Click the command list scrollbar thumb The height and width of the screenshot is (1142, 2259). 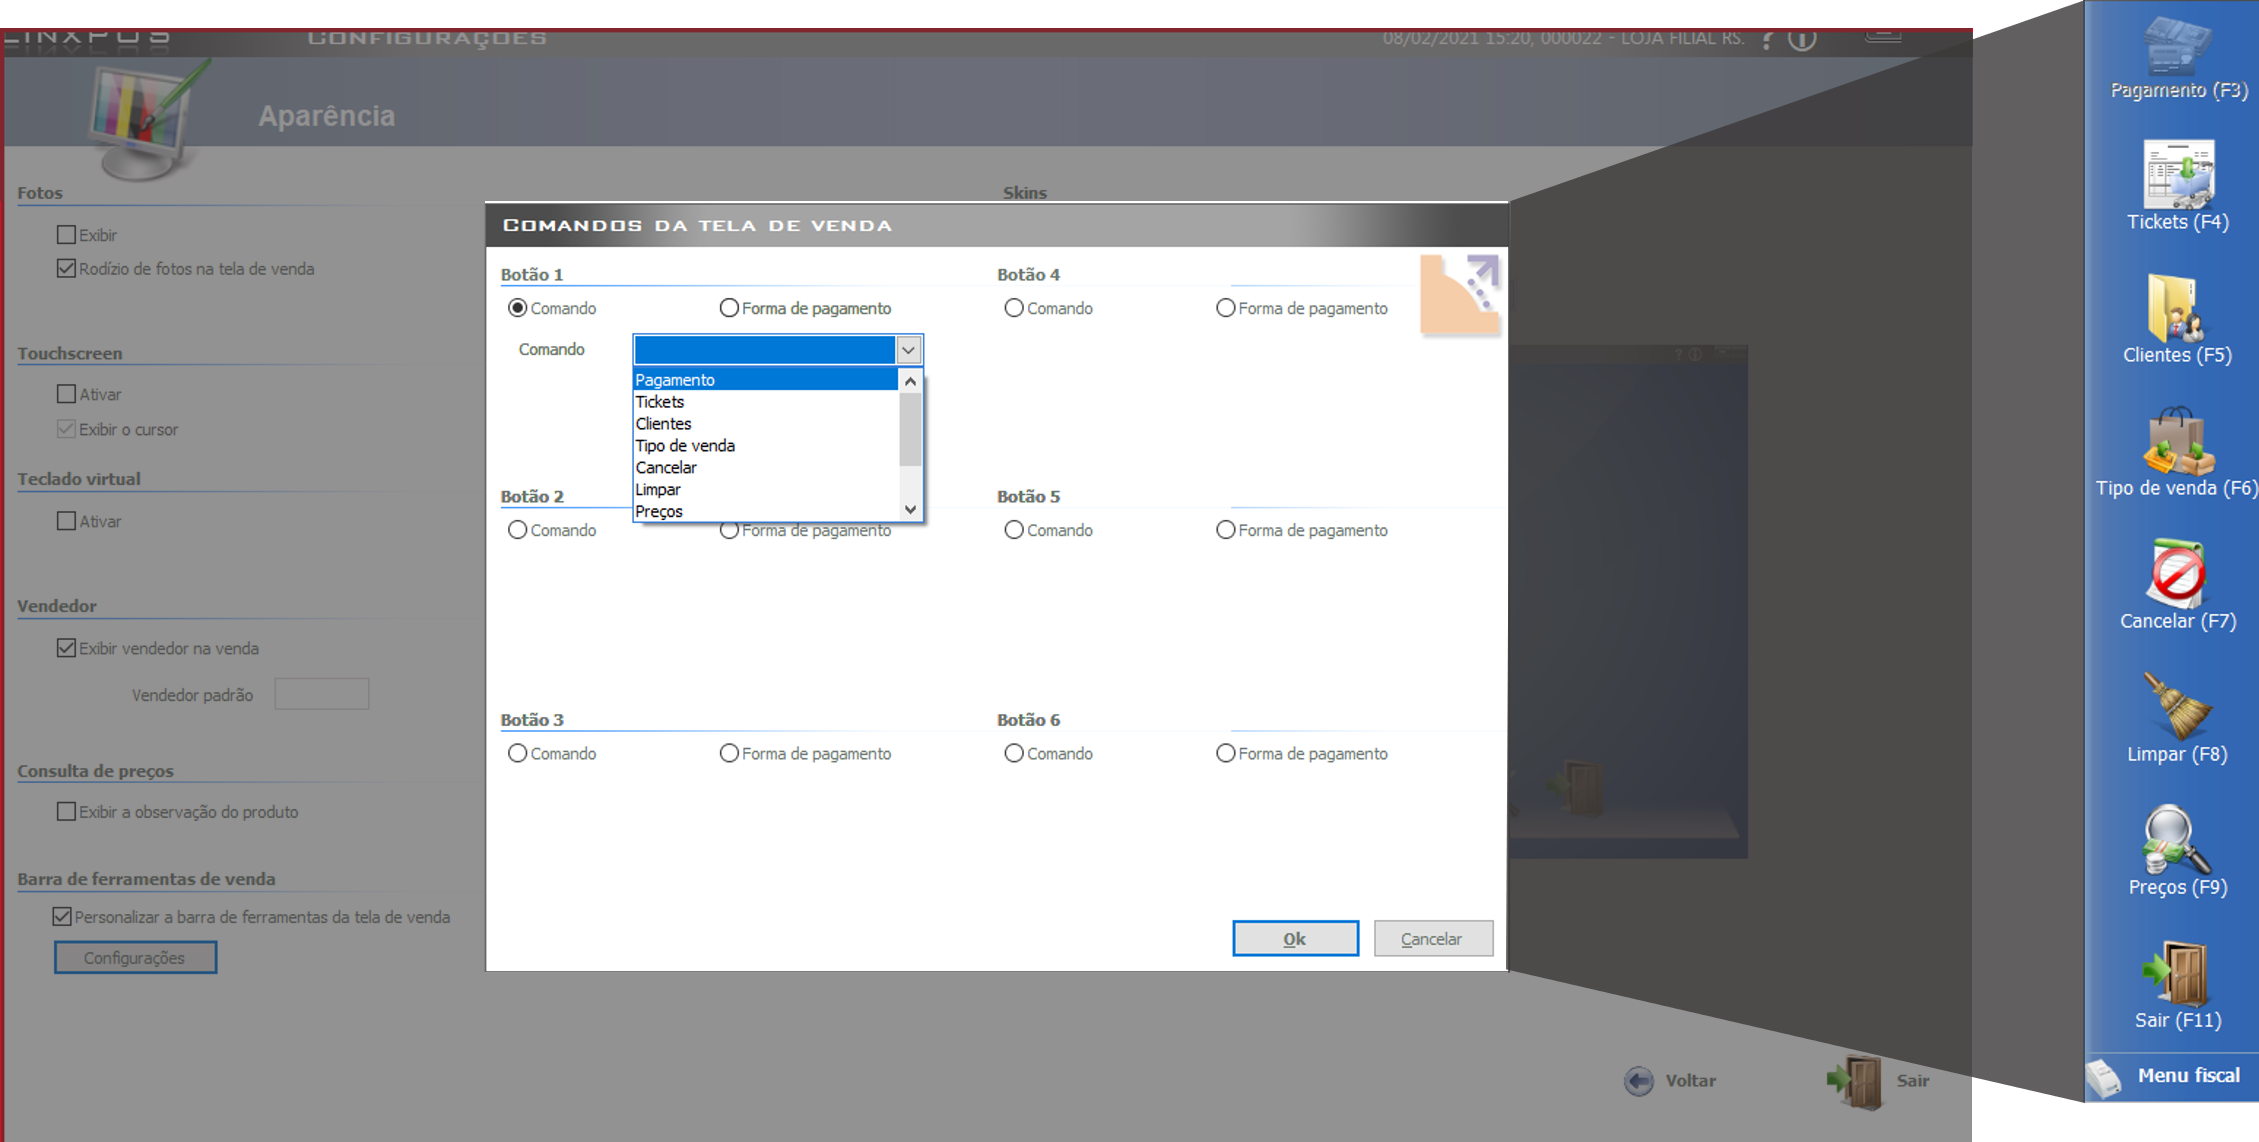click(910, 430)
